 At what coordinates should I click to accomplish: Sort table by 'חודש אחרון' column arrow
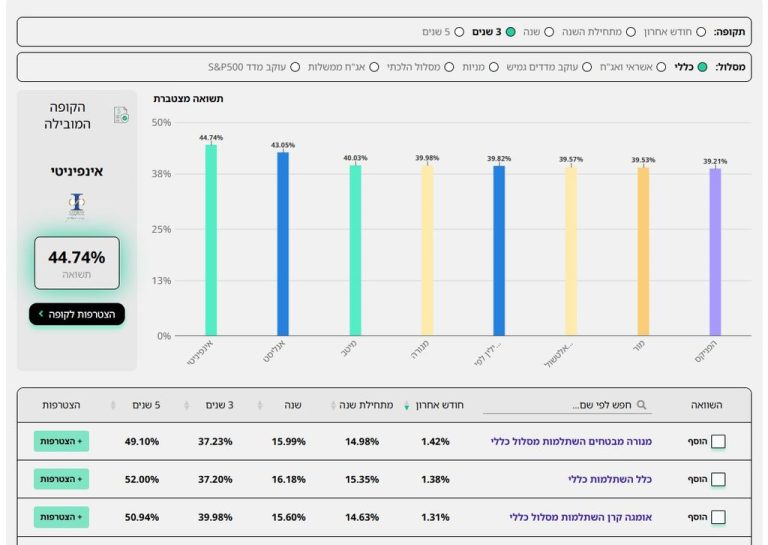pyautogui.click(x=407, y=406)
